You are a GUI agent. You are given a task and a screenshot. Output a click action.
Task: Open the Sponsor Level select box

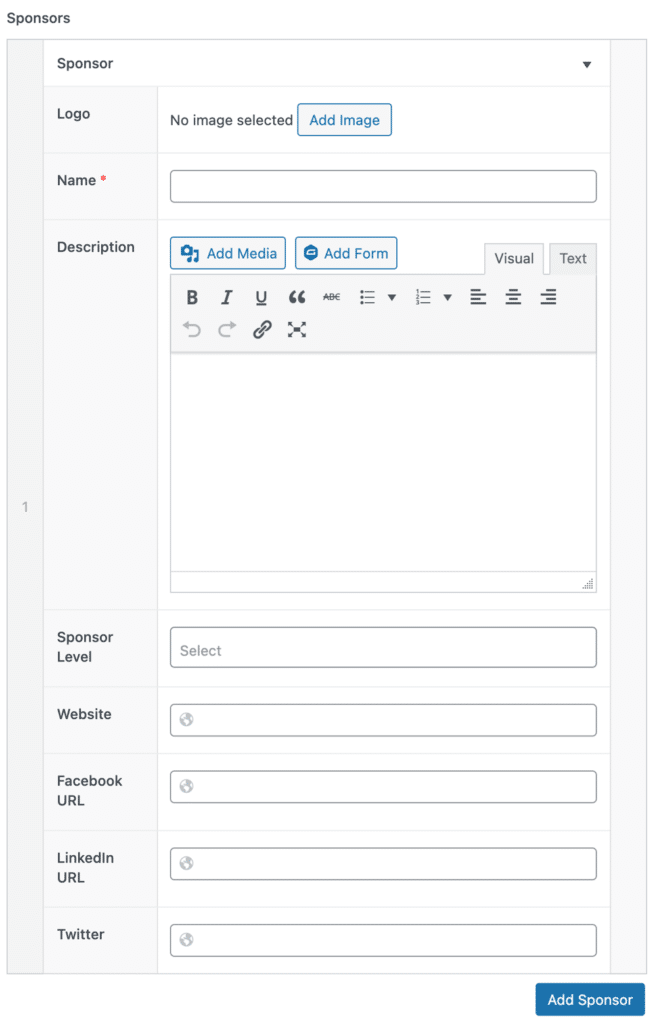[383, 648]
